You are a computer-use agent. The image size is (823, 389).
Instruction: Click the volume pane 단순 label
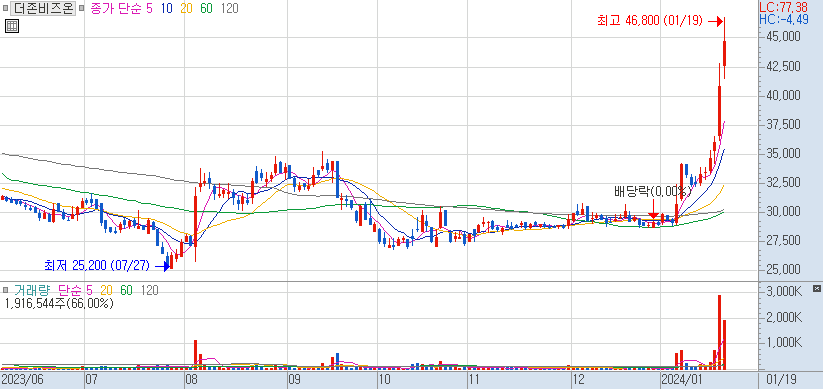click(70, 290)
